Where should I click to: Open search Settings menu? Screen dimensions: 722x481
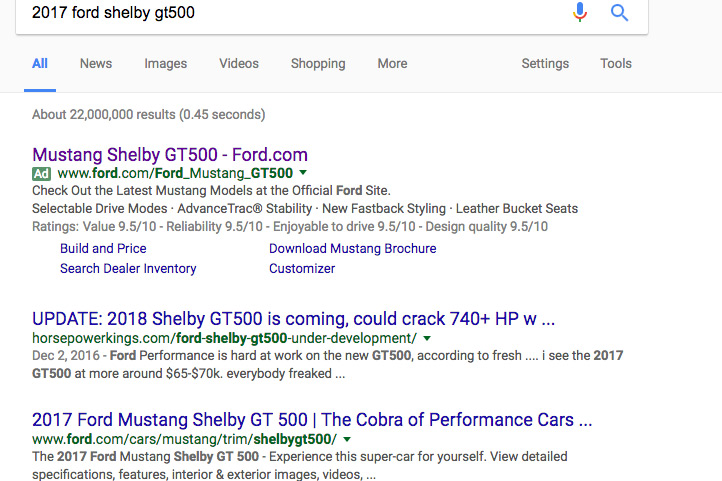coord(545,63)
